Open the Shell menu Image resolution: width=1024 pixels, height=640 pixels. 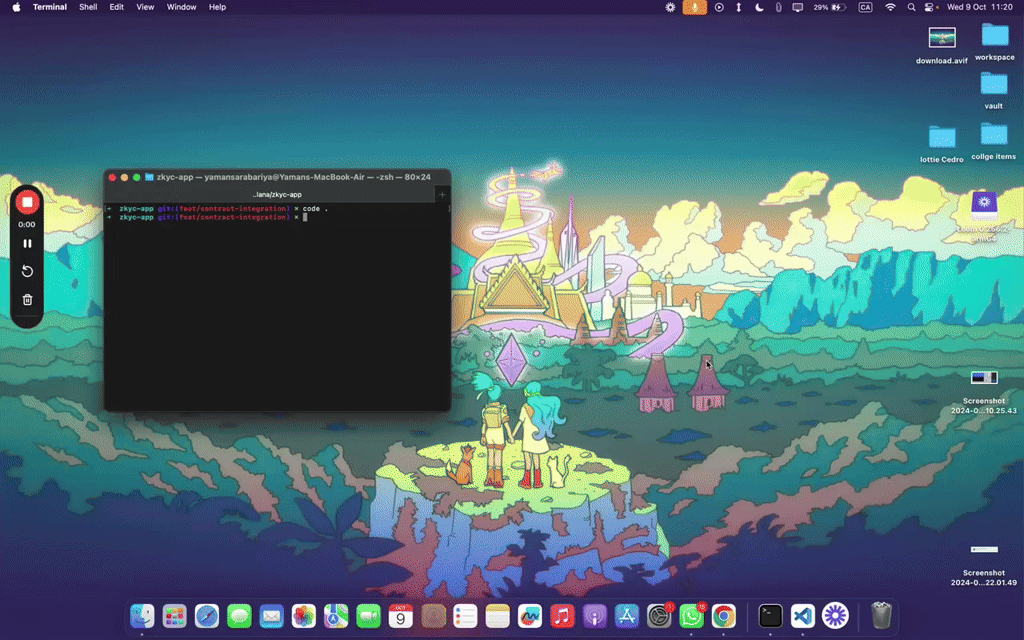click(x=88, y=7)
